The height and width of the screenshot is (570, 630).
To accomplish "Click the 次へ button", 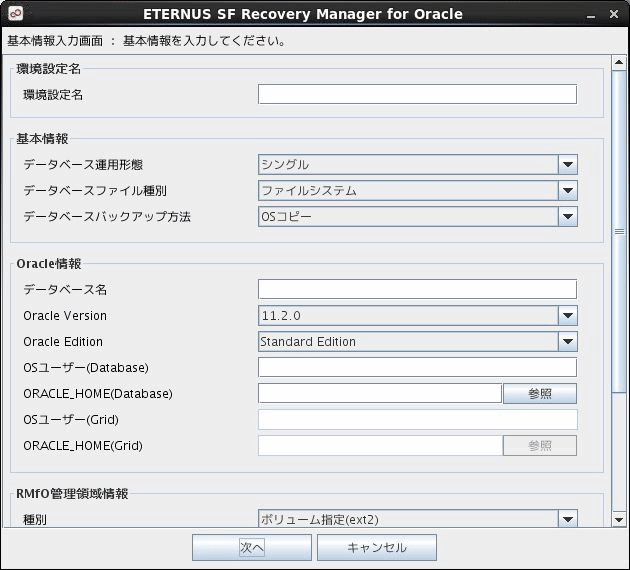I will point(252,547).
